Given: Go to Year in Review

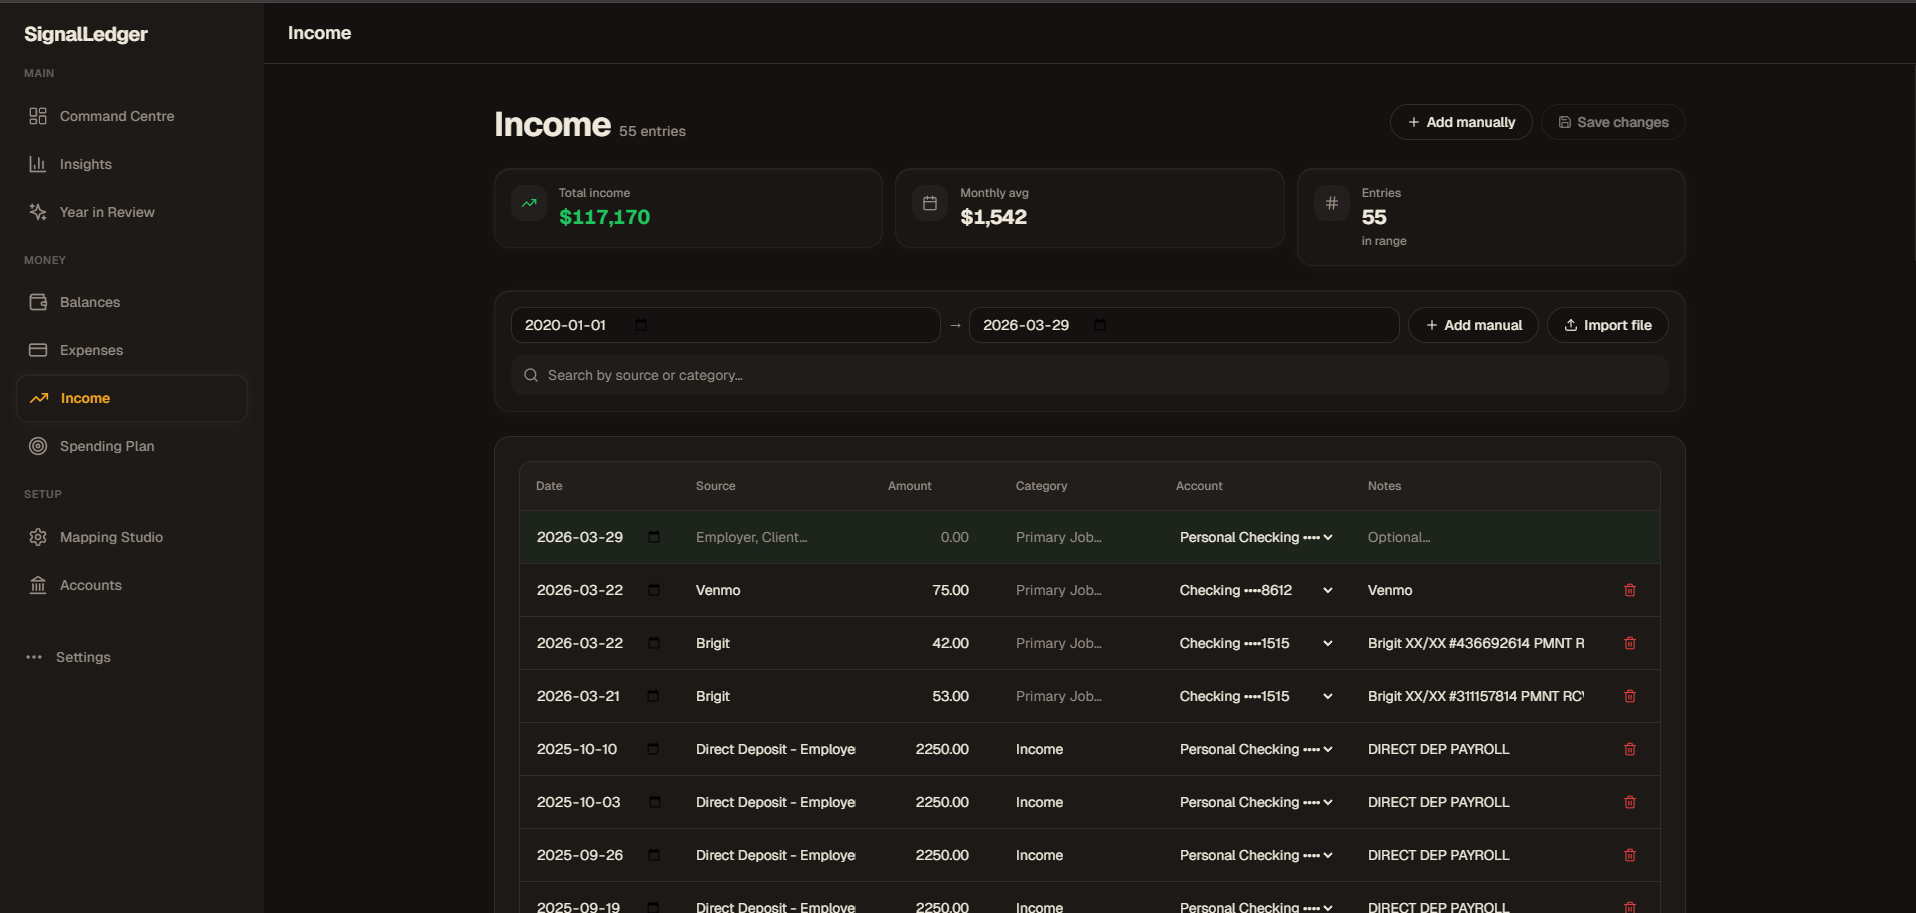Looking at the screenshot, I should tap(131, 212).
